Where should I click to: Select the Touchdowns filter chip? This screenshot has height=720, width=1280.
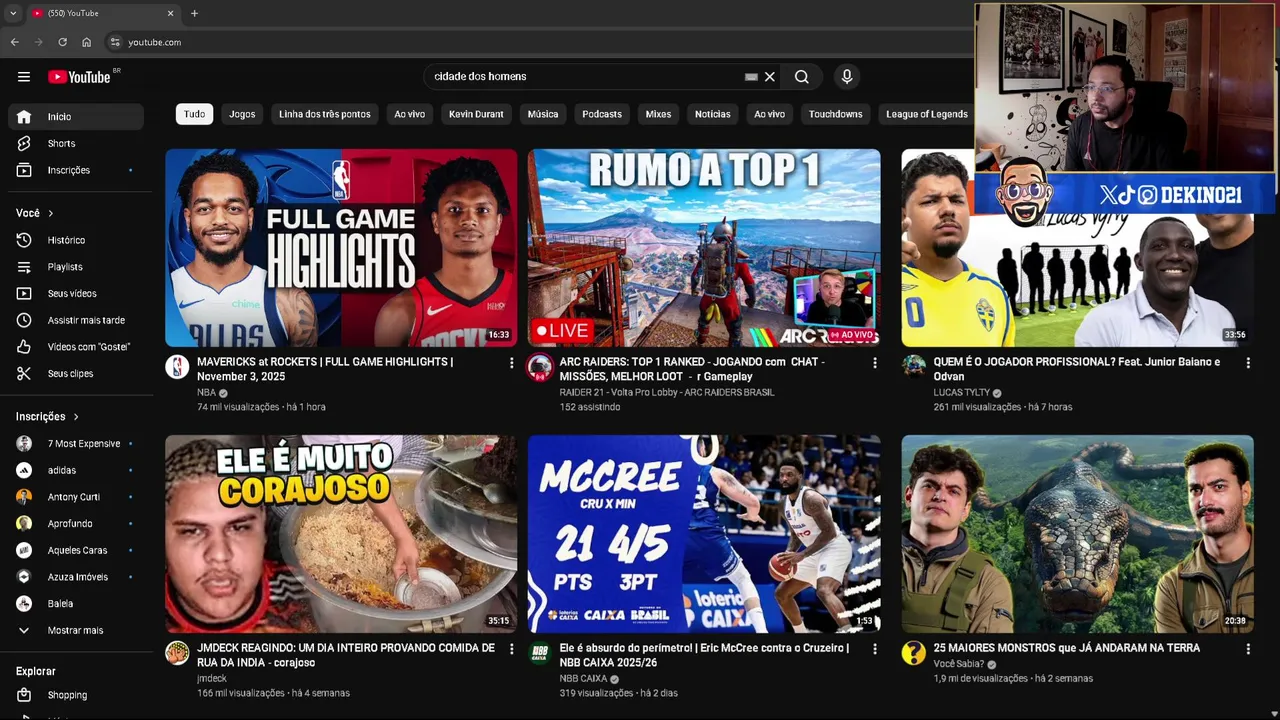(x=836, y=114)
